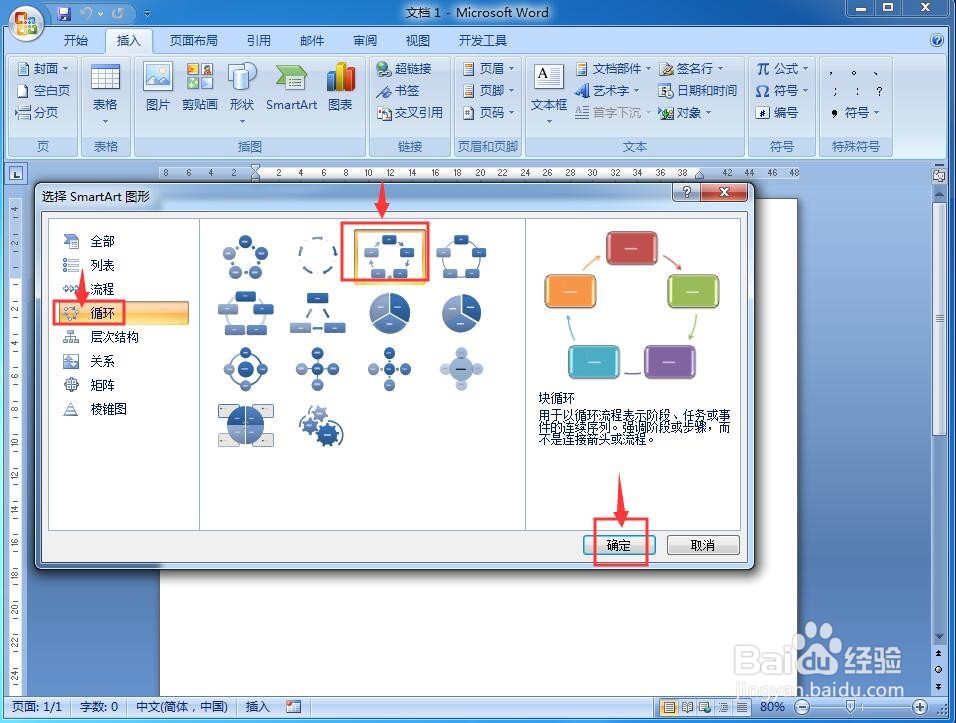Open the Page Number dropdown
Image resolution: width=956 pixels, height=723 pixels.
488,113
